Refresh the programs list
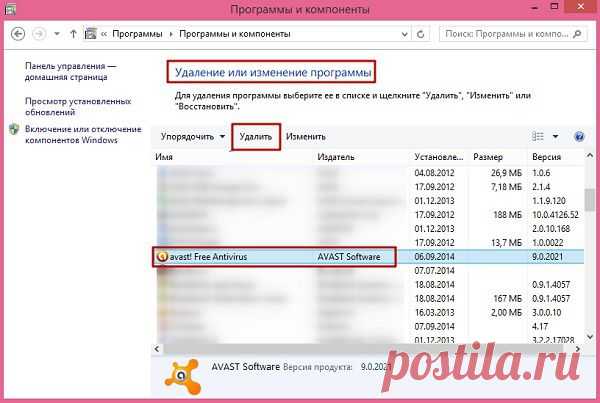This screenshot has width=600, height=403. pyautogui.click(x=421, y=34)
